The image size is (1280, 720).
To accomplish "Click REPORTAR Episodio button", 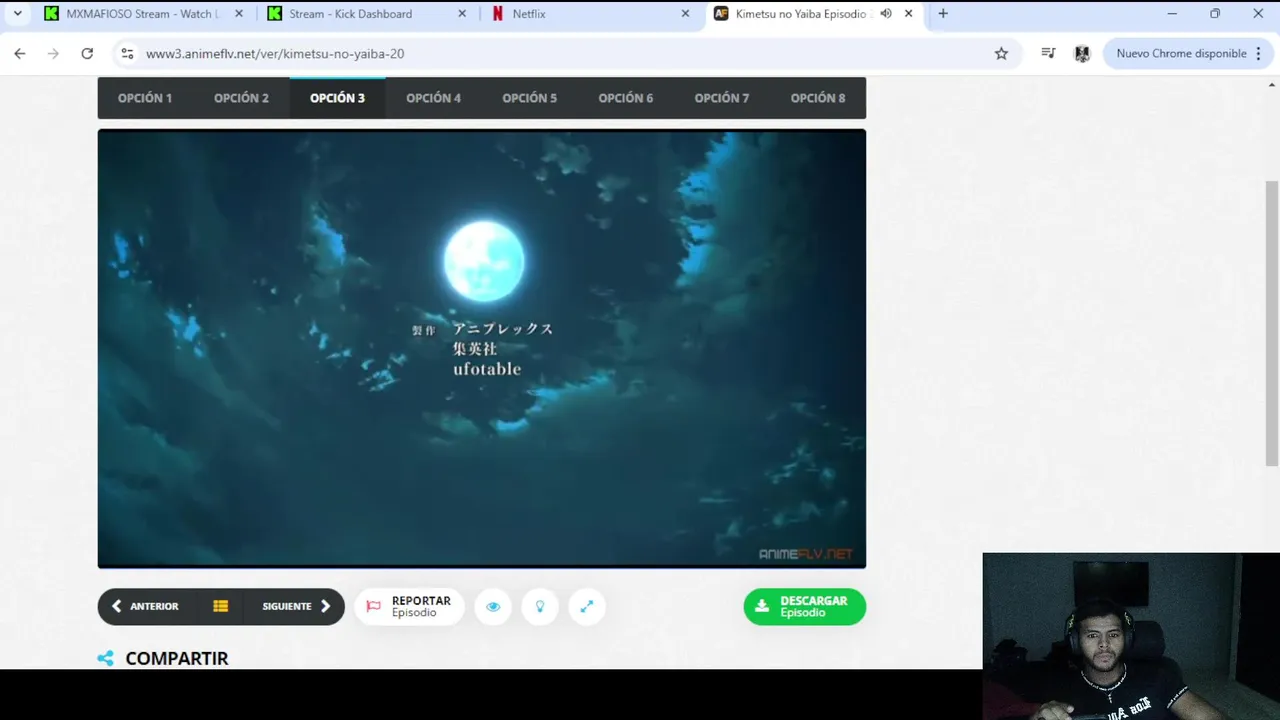I will coord(409,606).
